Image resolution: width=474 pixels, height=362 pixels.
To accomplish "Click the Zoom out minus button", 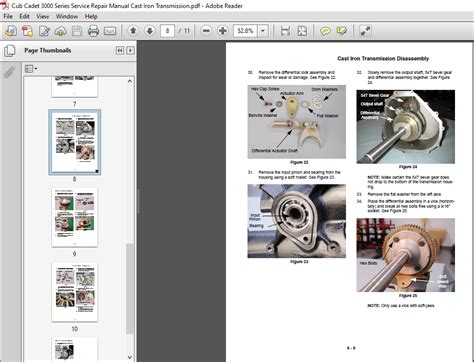I will tap(206, 31).
